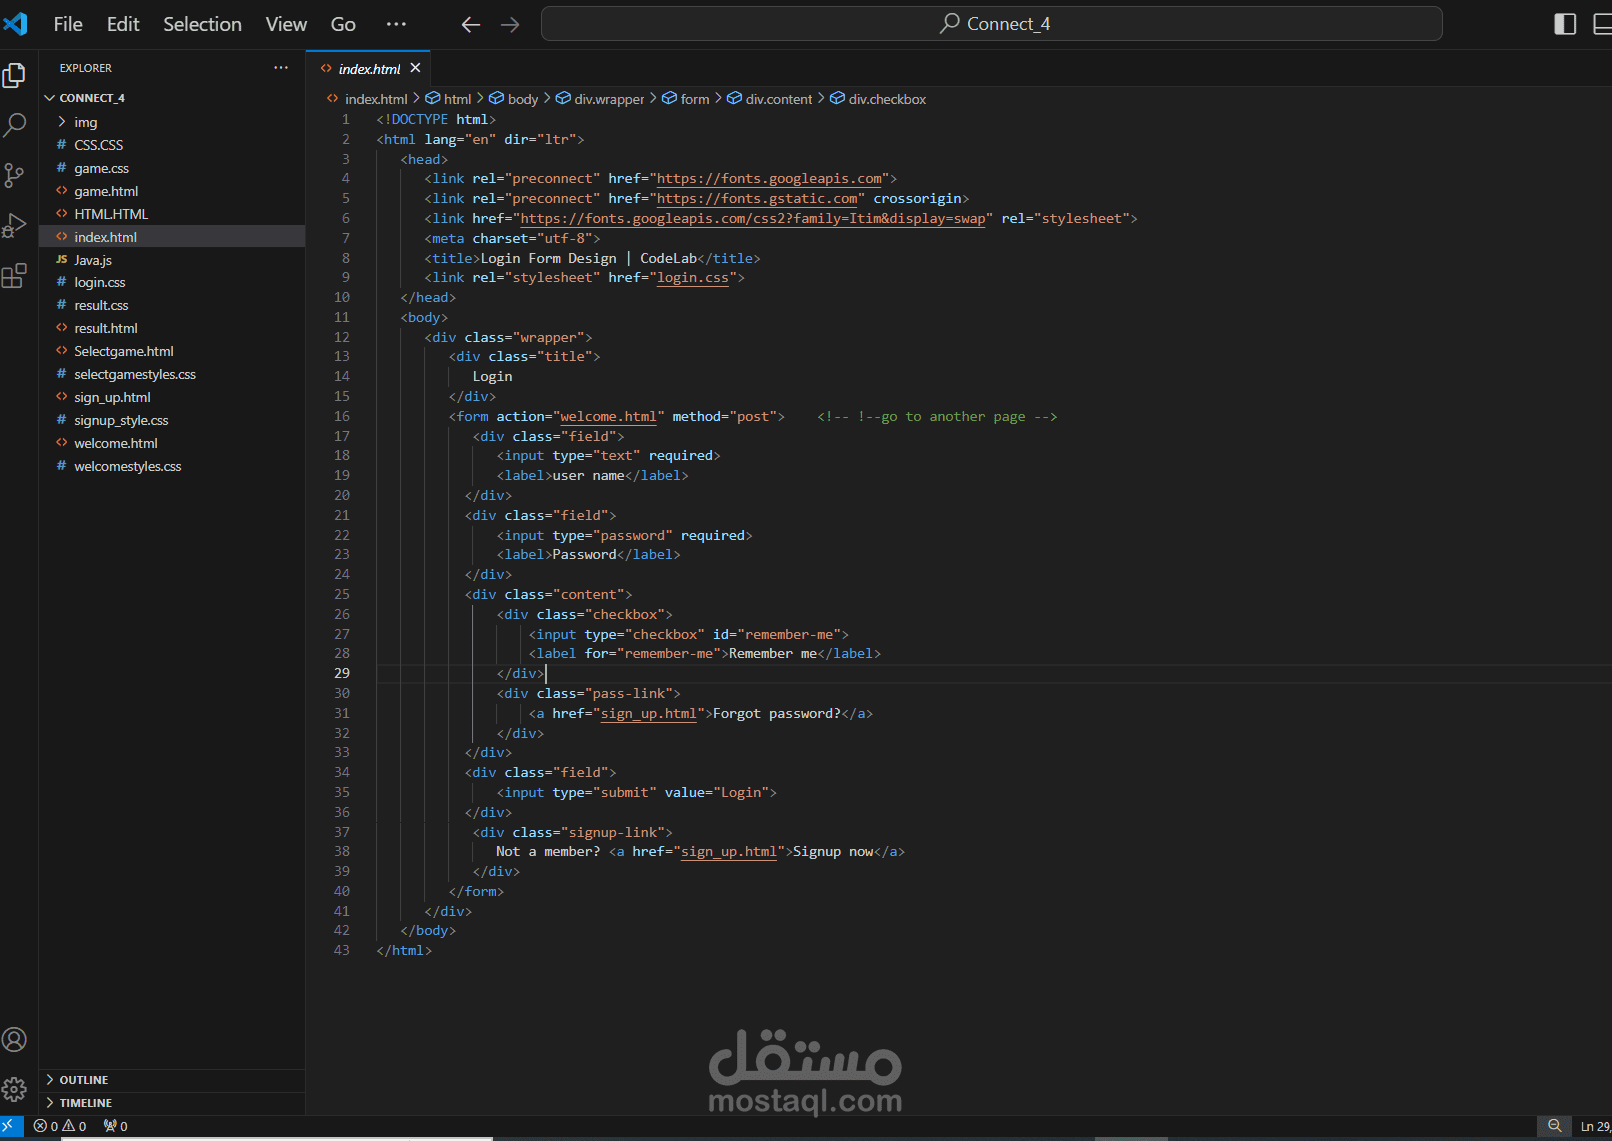Collapse the CONNECT_4 folder section

click(172, 98)
